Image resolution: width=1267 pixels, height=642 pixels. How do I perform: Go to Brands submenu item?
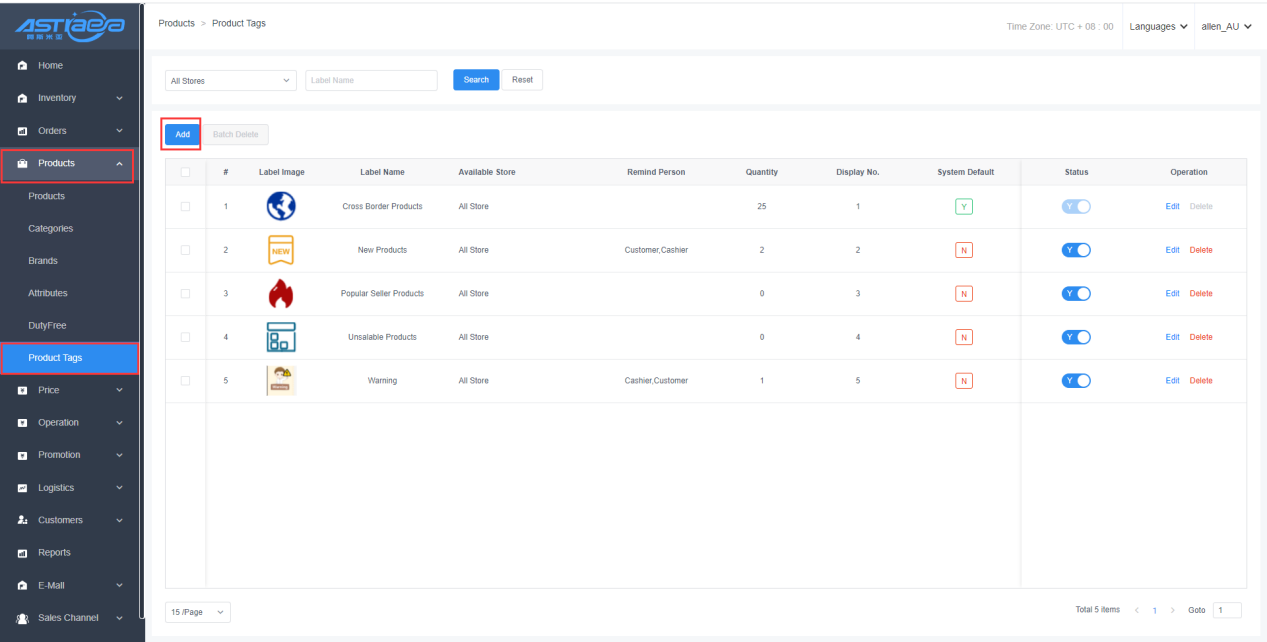(x=43, y=261)
